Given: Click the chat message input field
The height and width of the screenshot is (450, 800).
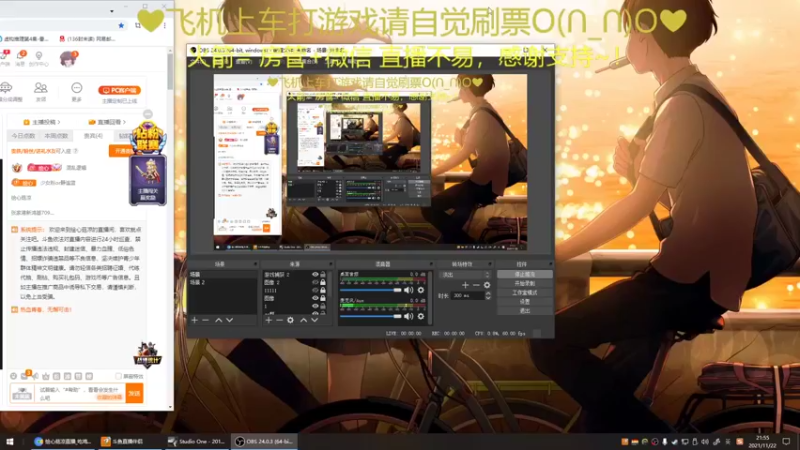Looking at the screenshot, I should pos(79,393).
